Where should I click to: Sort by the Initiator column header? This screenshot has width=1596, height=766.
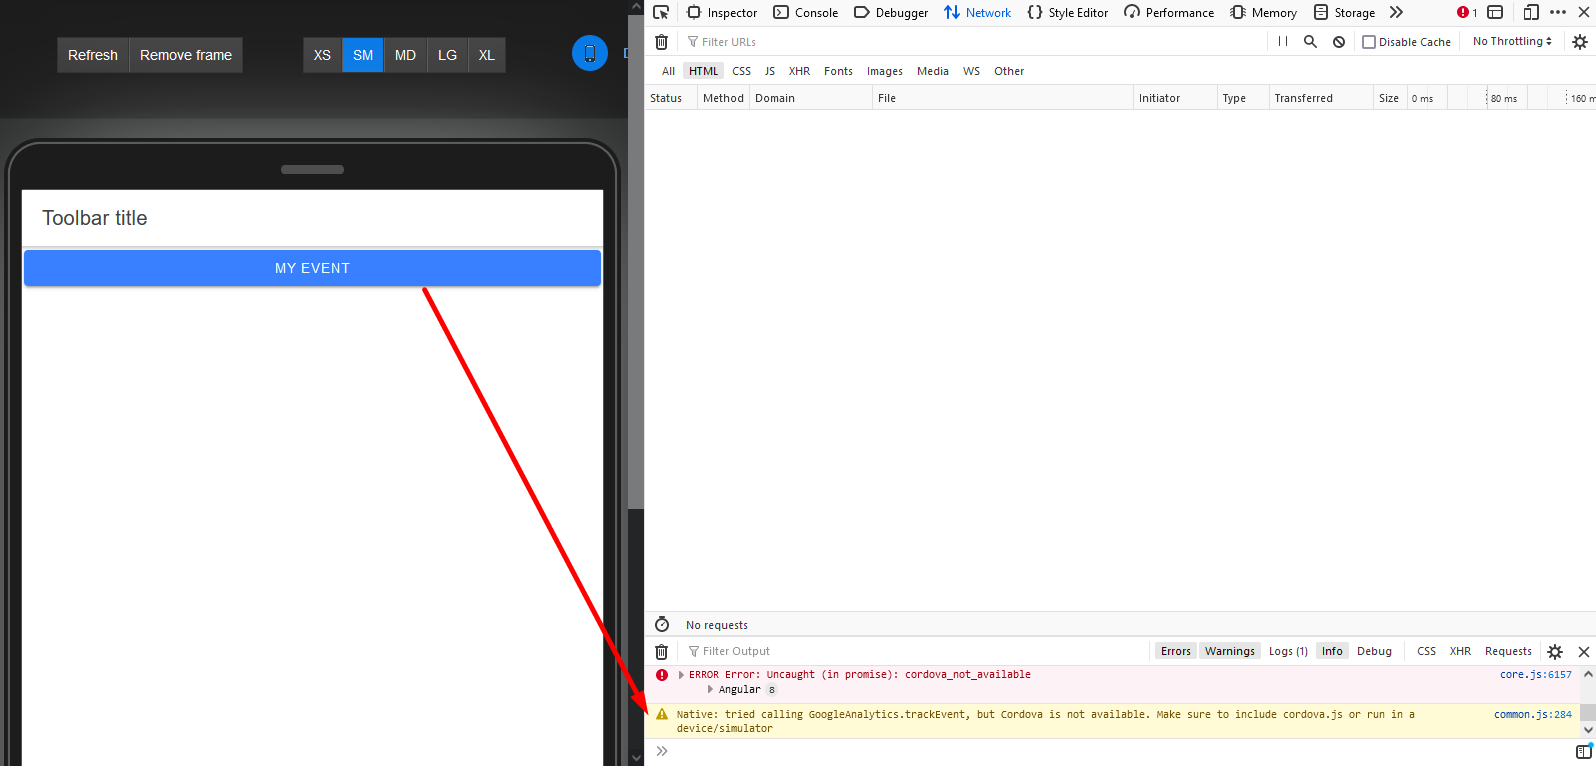(1175, 98)
